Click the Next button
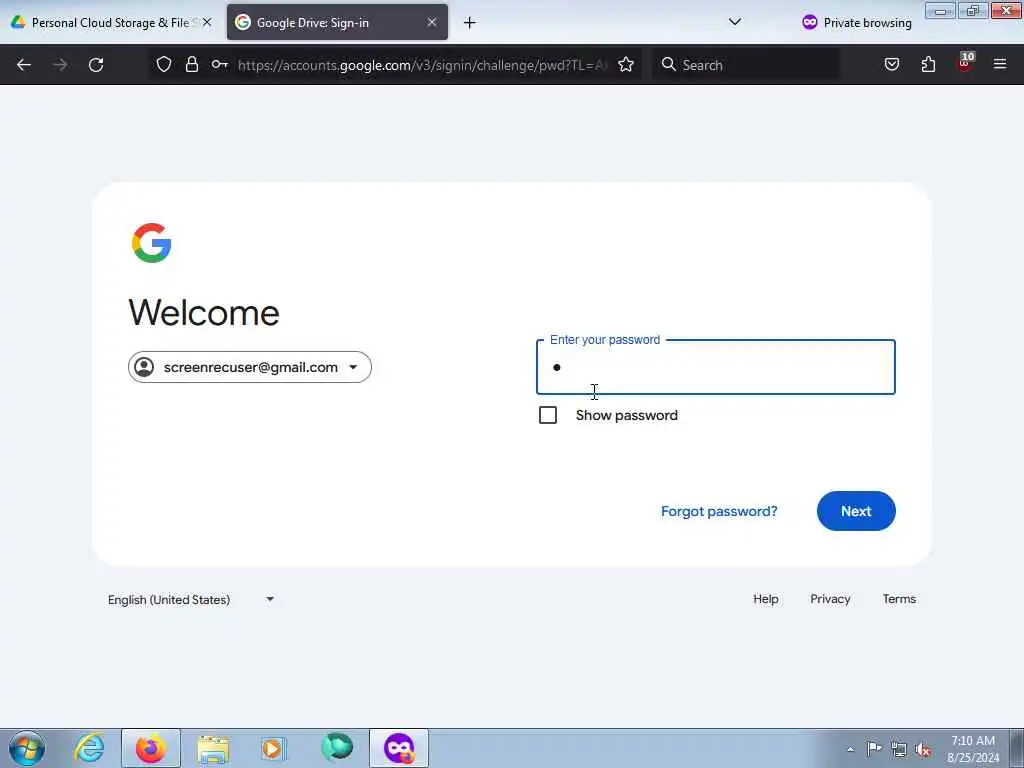Image resolution: width=1024 pixels, height=768 pixels. coord(856,511)
